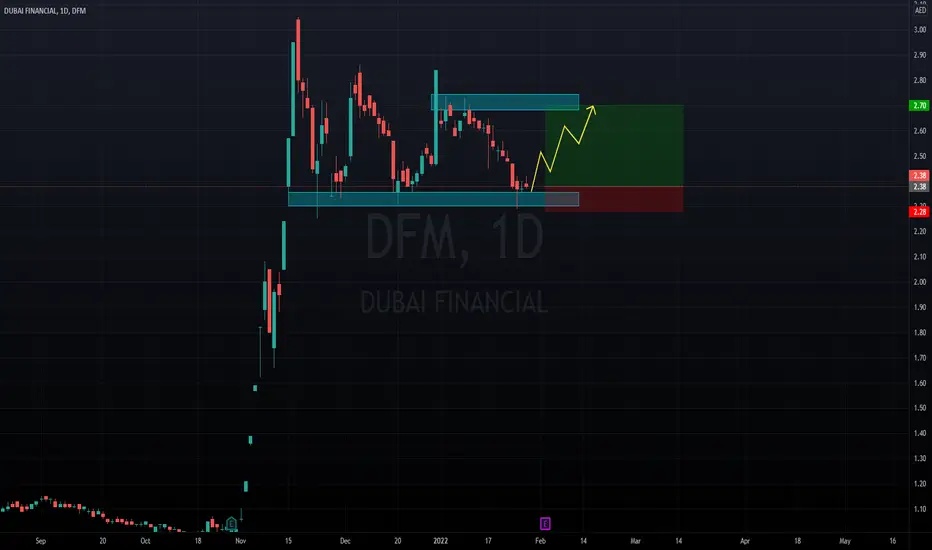Click the DUBAI FINANCIAL, 1D, DFM symbol title
932x550 pixels.
coord(45,11)
